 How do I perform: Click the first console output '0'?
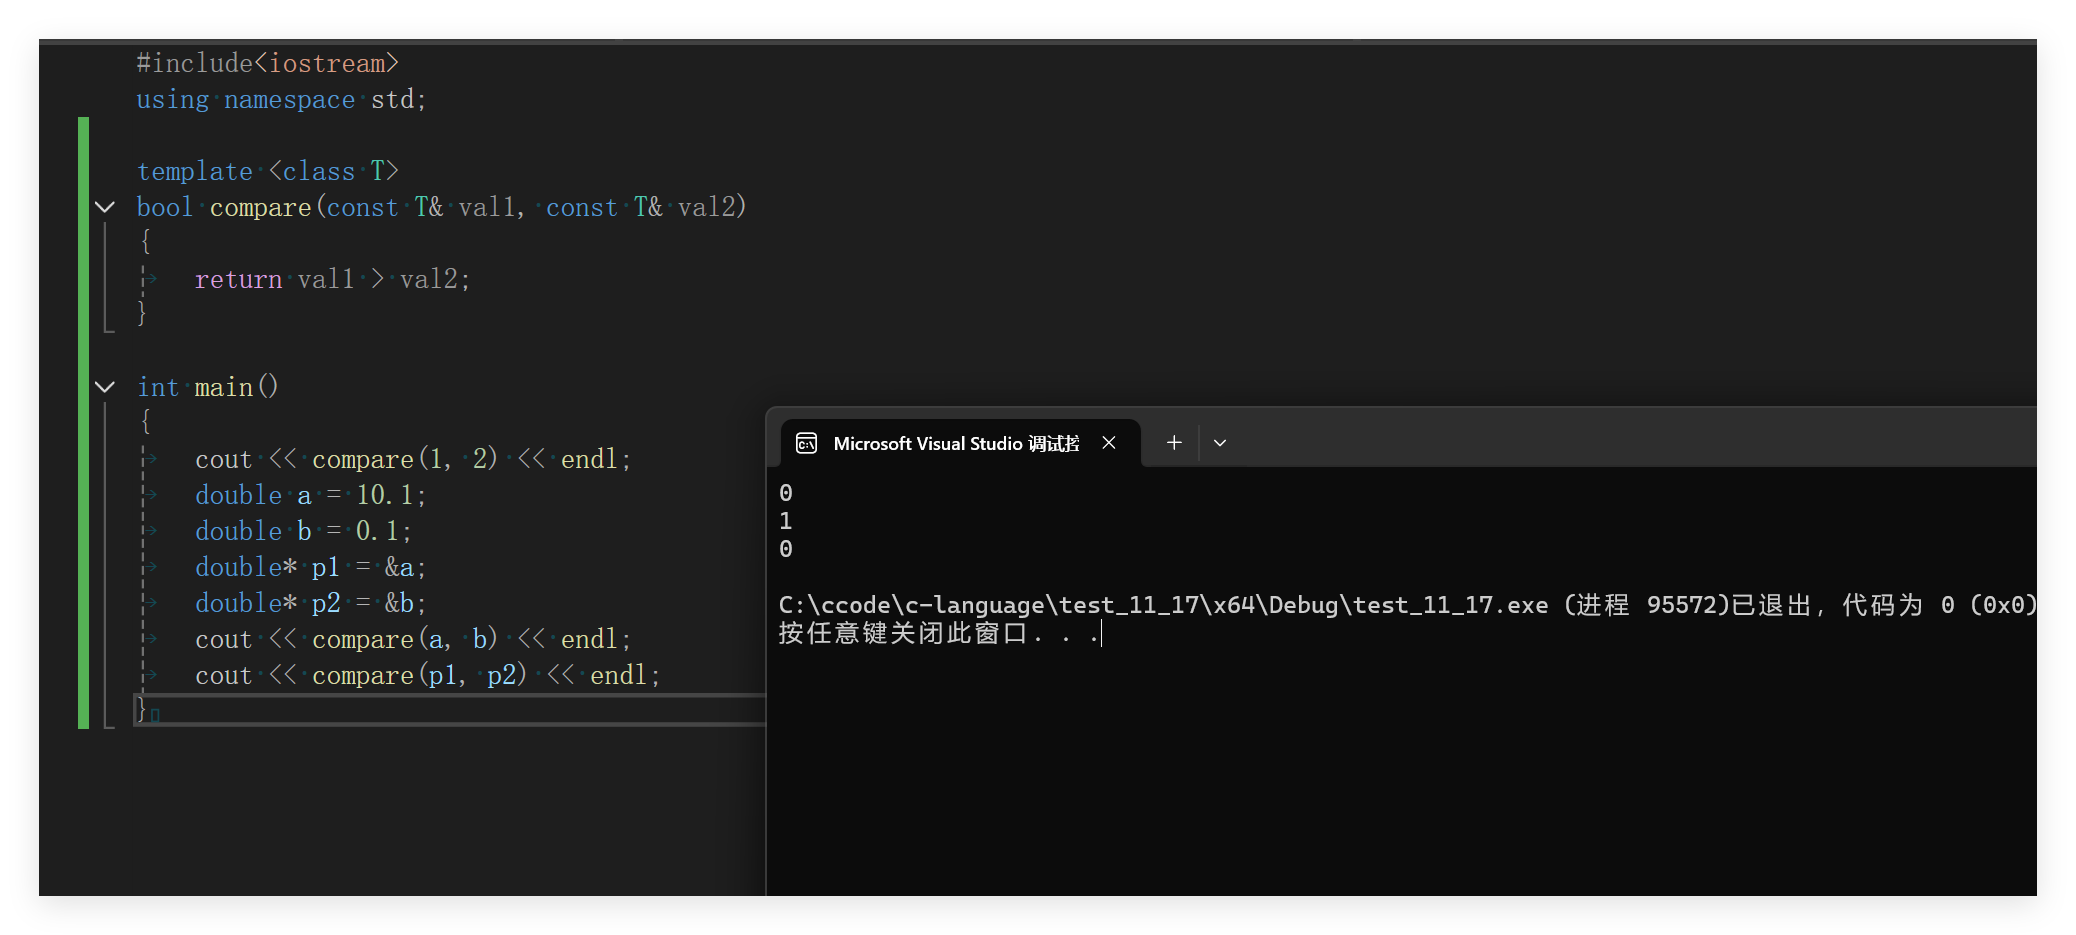(786, 493)
